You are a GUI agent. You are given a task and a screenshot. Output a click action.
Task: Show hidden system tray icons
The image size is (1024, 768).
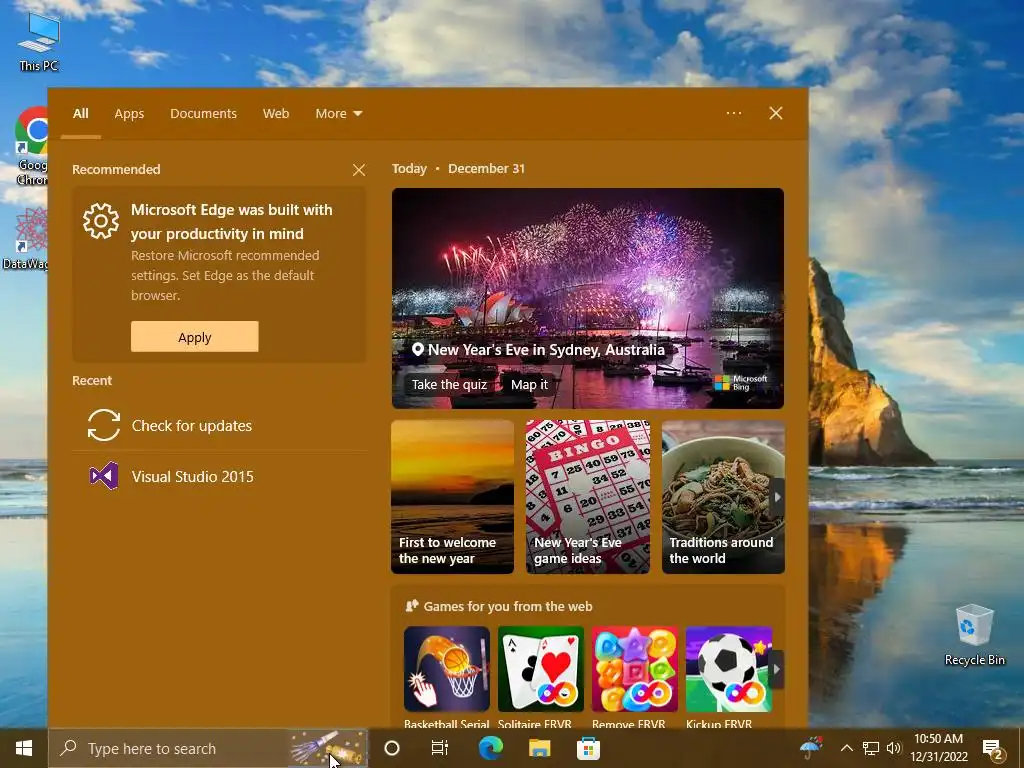click(x=846, y=748)
